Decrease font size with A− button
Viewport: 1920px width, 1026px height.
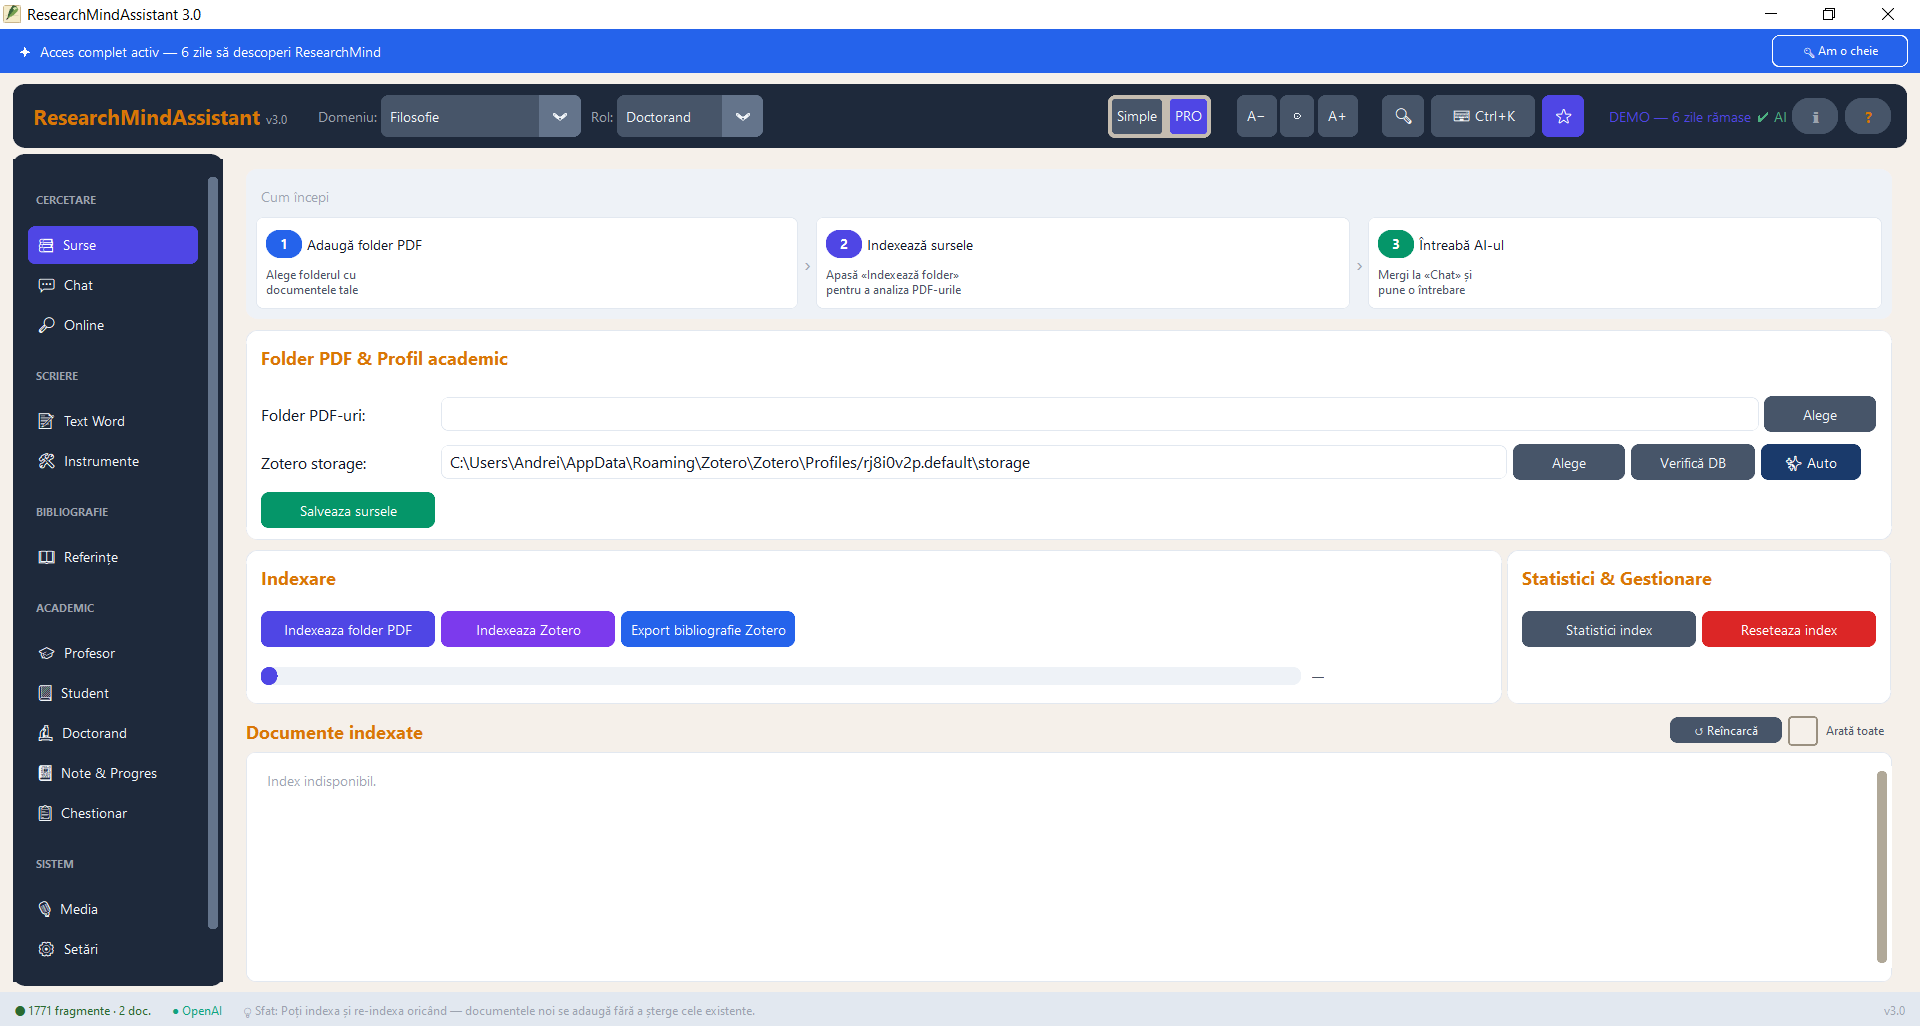coord(1256,116)
